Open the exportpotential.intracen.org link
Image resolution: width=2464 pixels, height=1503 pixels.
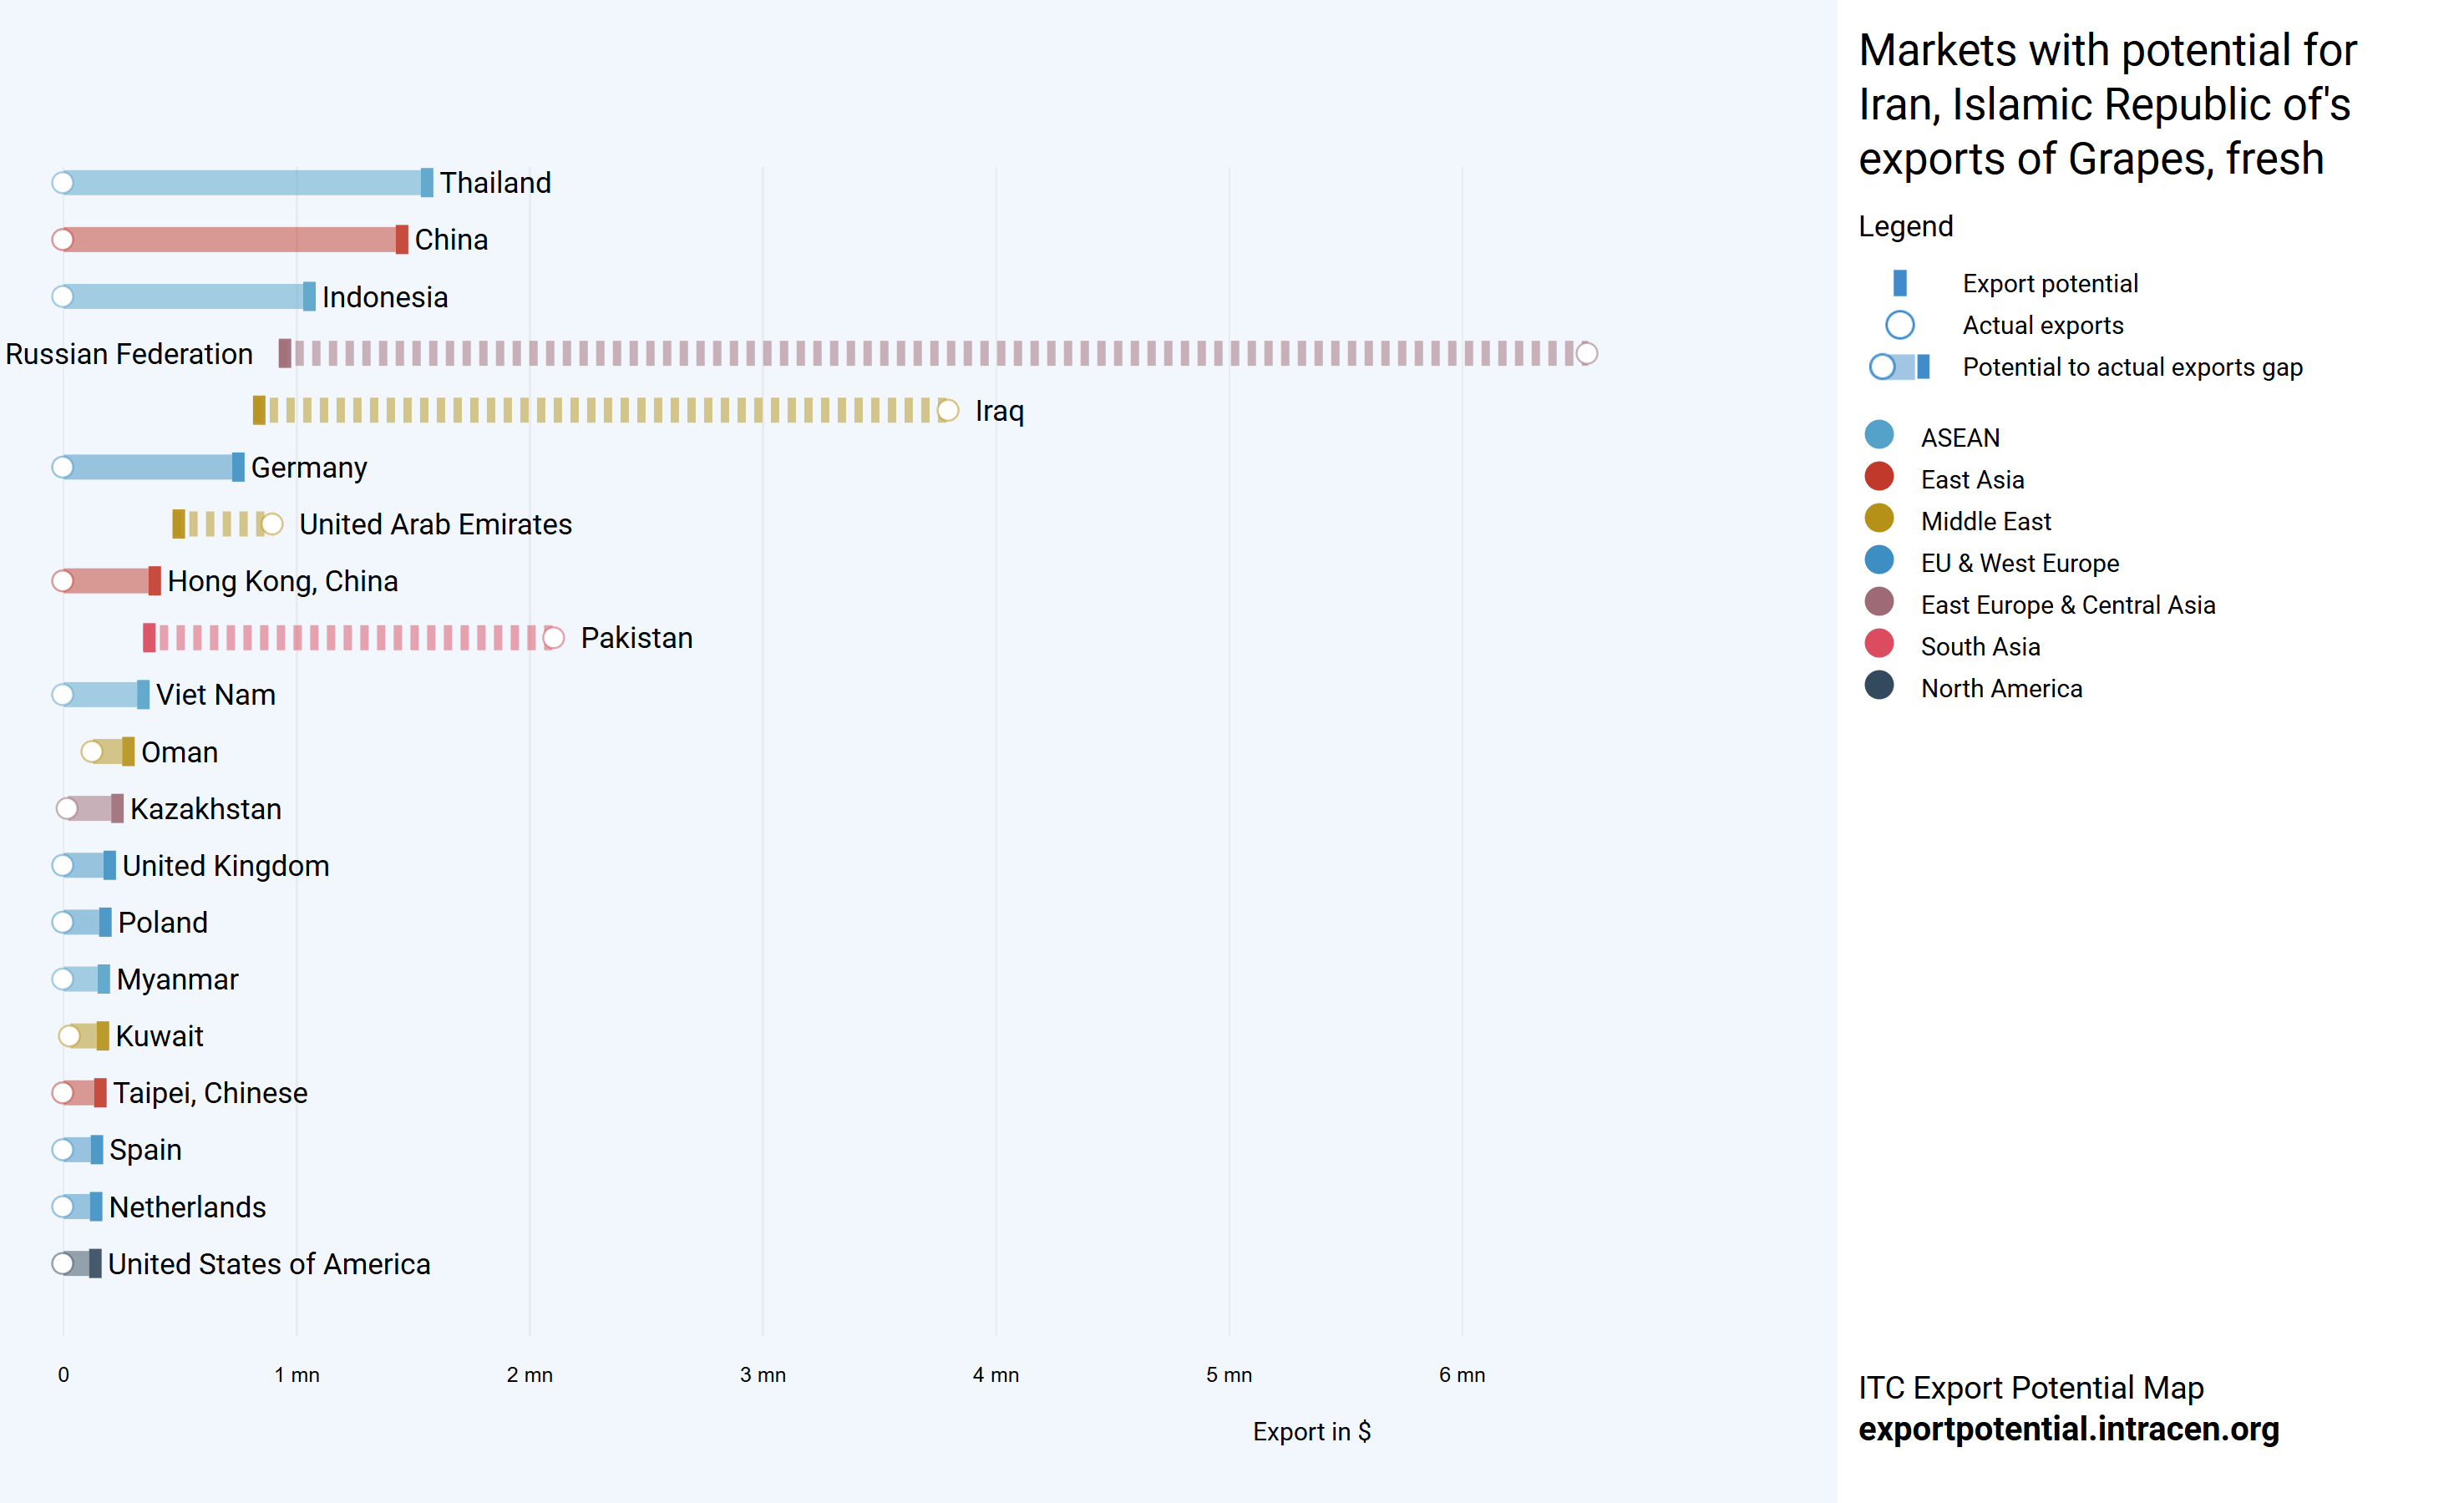pyautogui.click(x=2068, y=1429)
